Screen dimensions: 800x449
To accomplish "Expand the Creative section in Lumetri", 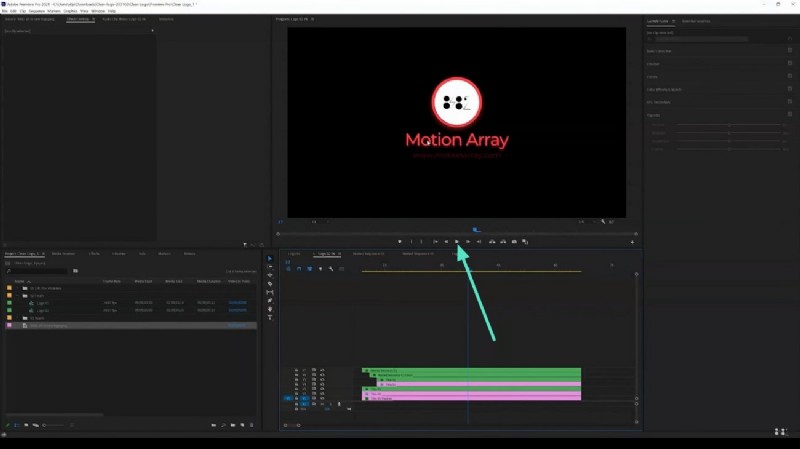I will click(x=653, y=64).
